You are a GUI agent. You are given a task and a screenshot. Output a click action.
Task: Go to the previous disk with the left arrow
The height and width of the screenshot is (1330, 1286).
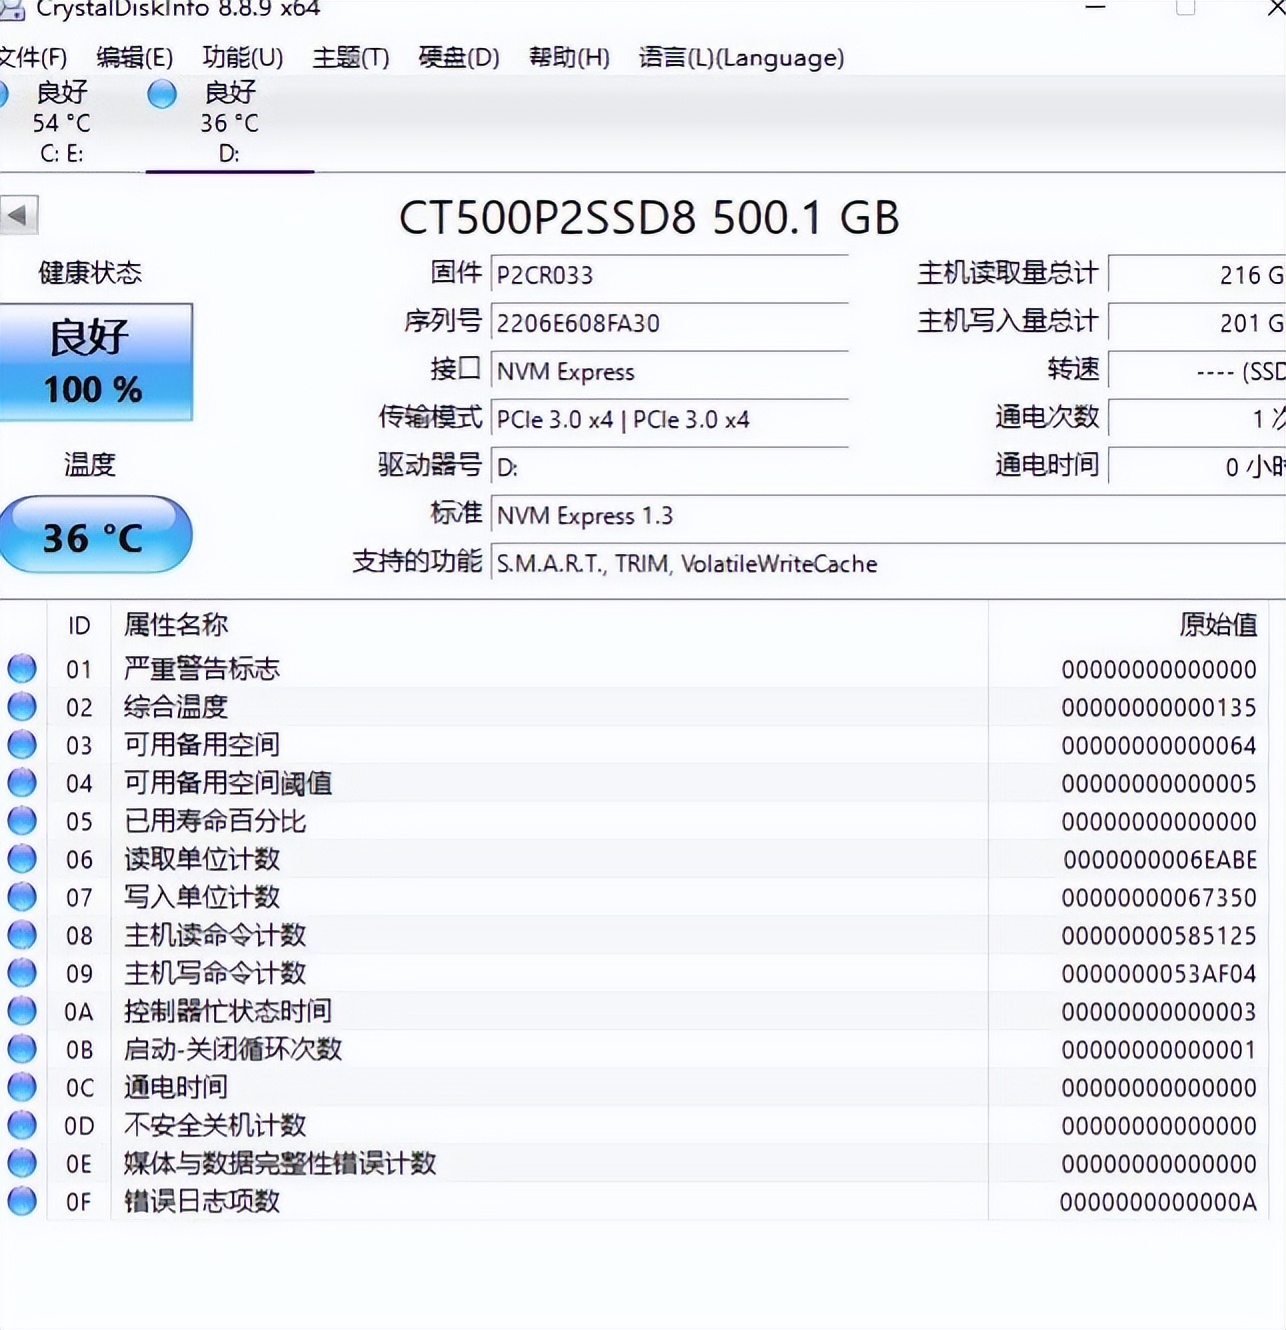[x=18, y=214]
